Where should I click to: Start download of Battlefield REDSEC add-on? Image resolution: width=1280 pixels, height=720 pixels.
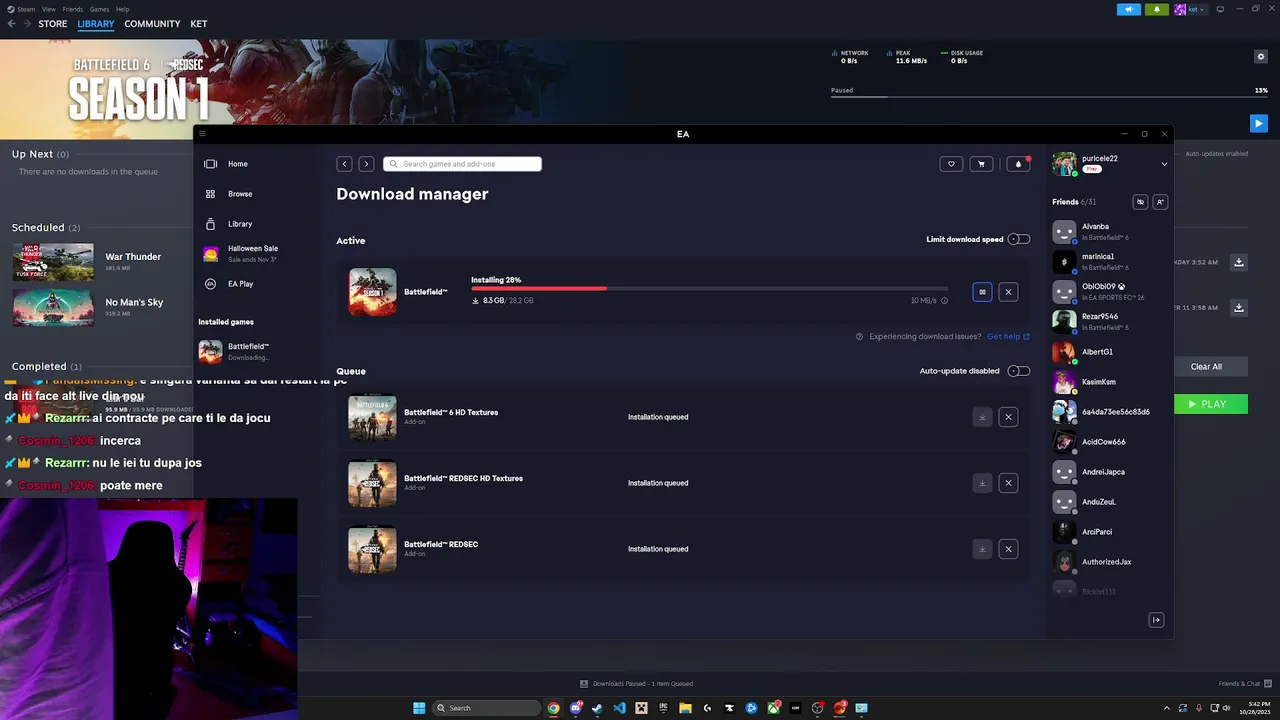982,549
